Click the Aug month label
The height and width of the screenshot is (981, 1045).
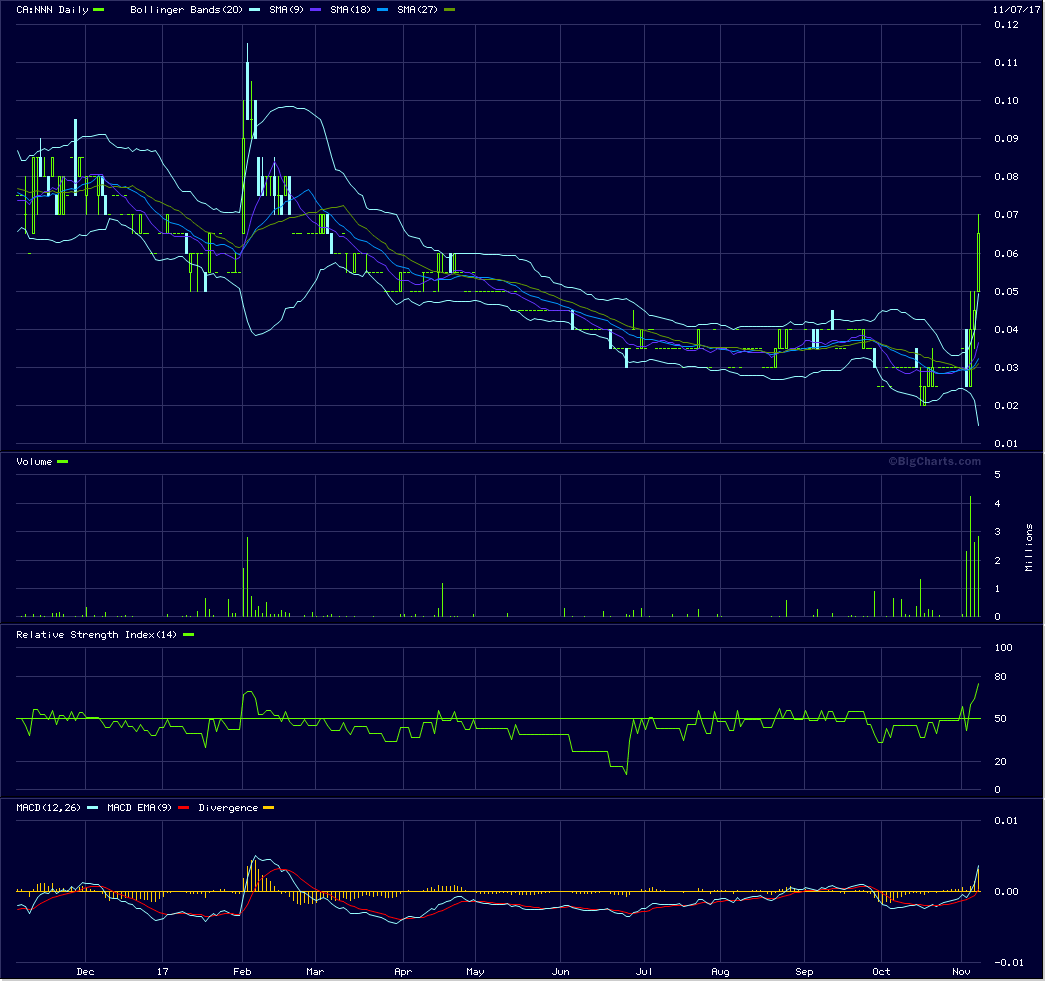[720, 972]
